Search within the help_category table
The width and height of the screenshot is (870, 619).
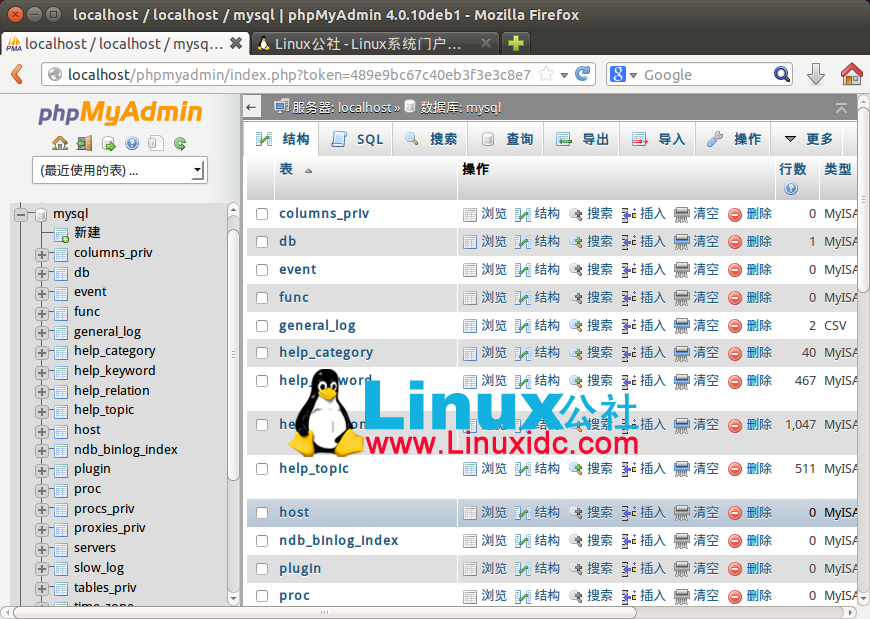(597, 353)
